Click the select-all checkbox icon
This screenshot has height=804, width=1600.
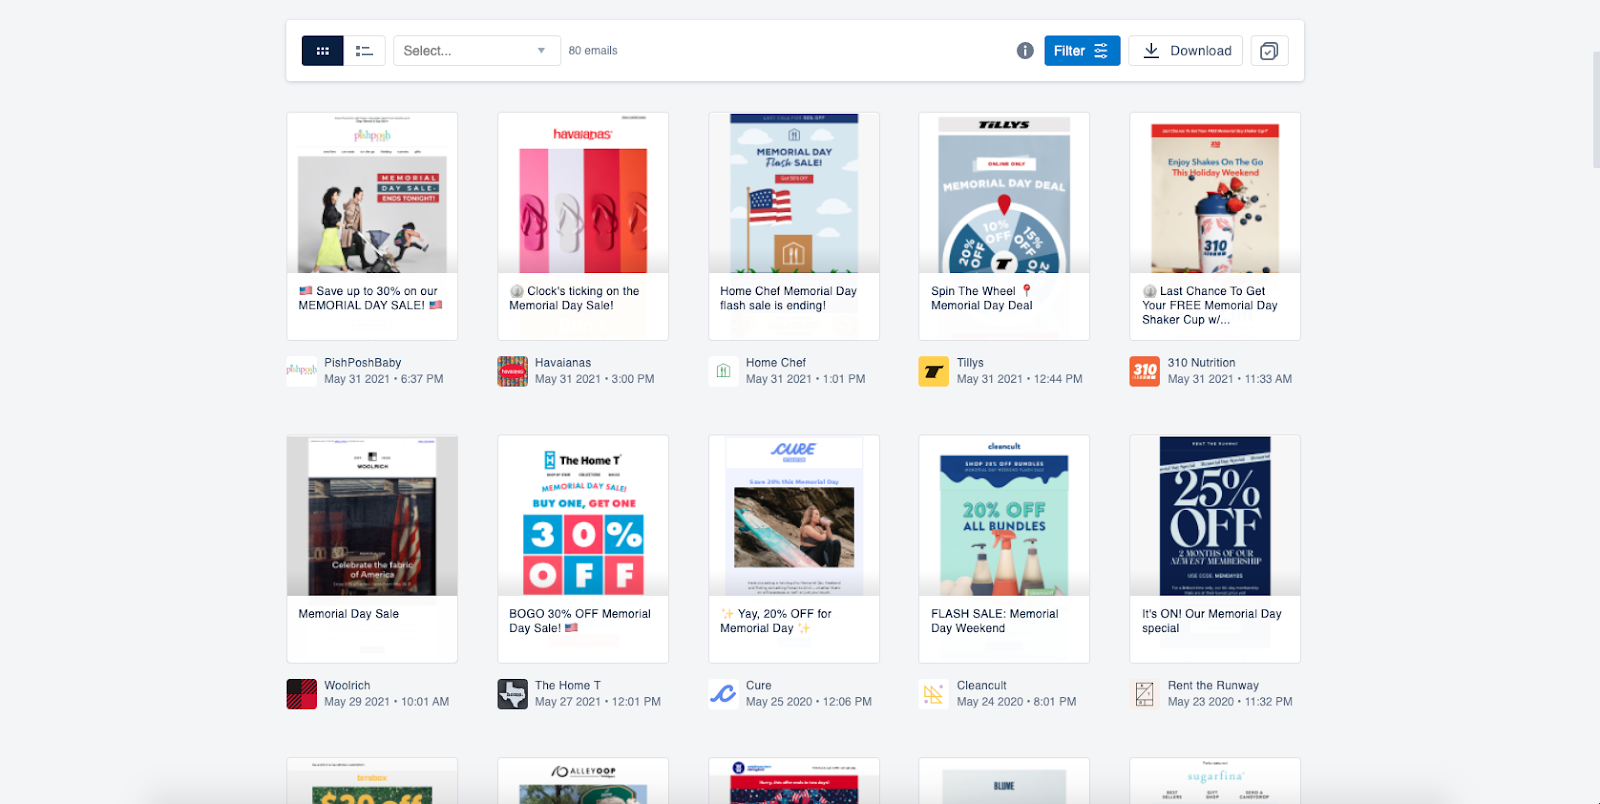click(x=1269, y=51)
